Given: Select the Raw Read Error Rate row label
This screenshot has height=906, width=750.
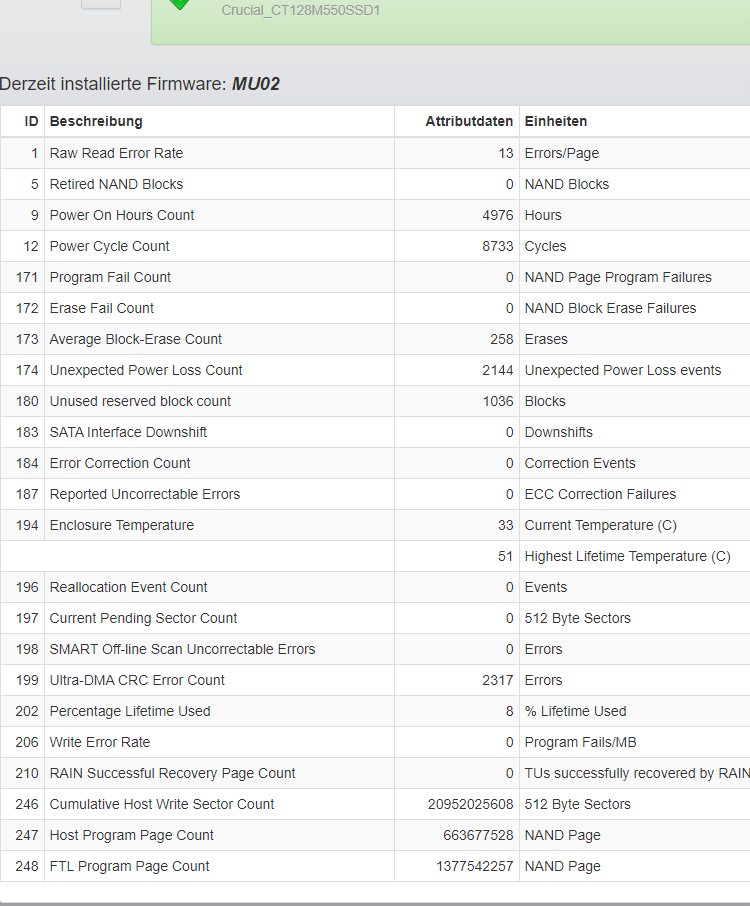Looking at the screenshot, I should pyautogui.click(x=116, y=153).
